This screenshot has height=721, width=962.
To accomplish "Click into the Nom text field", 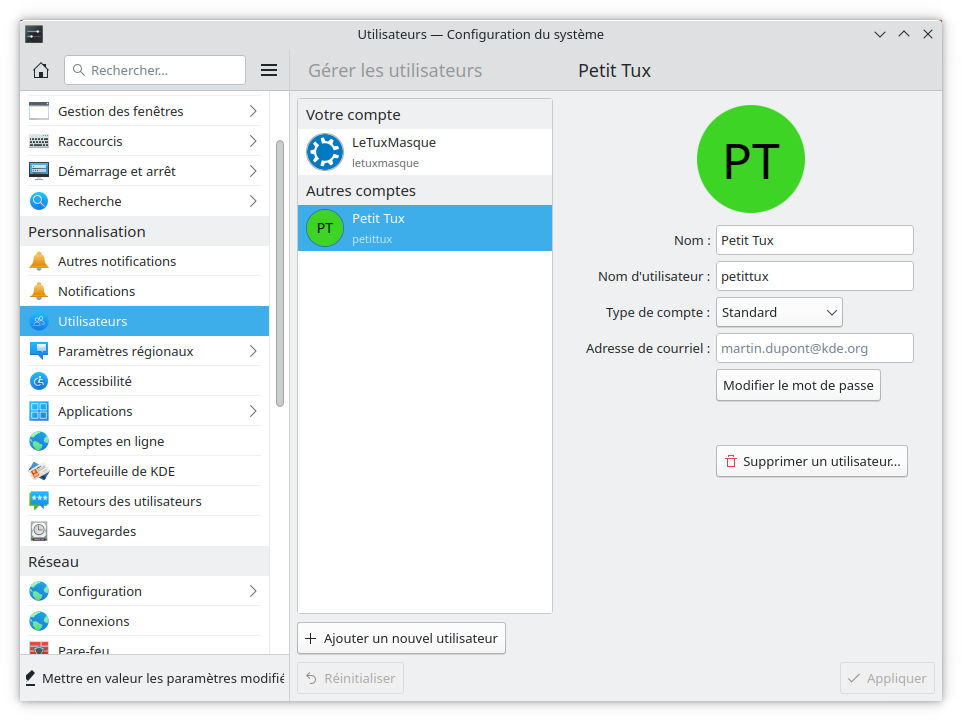I will pyautogui.click(x=815, y=241).
